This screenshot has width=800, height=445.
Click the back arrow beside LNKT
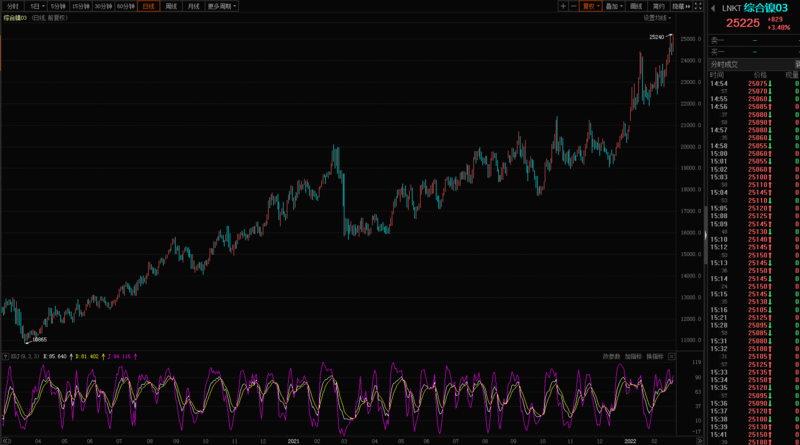[713, 8]
